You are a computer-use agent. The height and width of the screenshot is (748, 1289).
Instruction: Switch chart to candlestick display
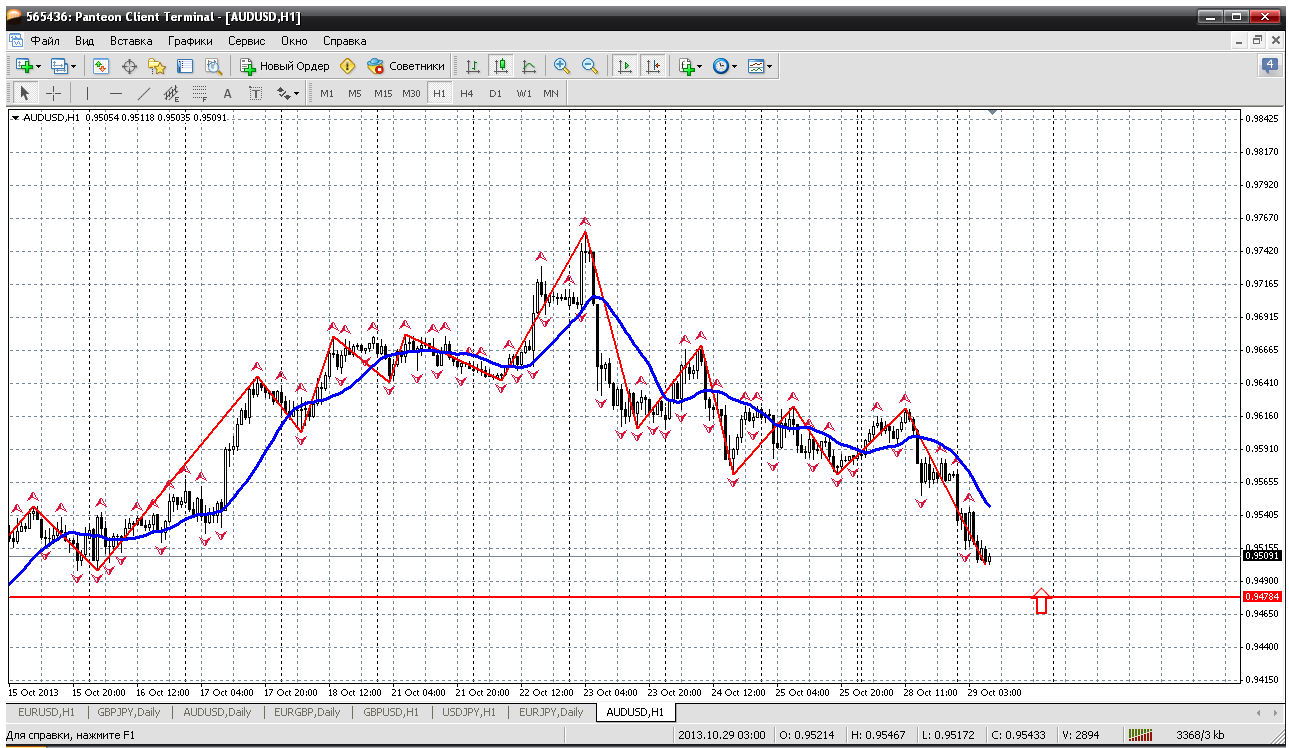[501, 66]
